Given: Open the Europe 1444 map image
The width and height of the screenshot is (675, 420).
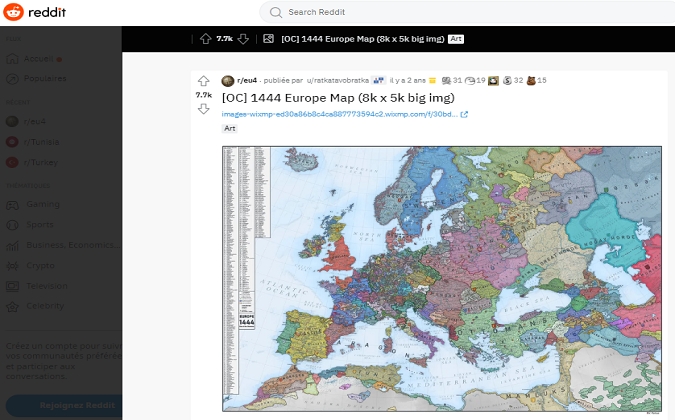Looking at the screenshot, I should [x=442, y=279].
